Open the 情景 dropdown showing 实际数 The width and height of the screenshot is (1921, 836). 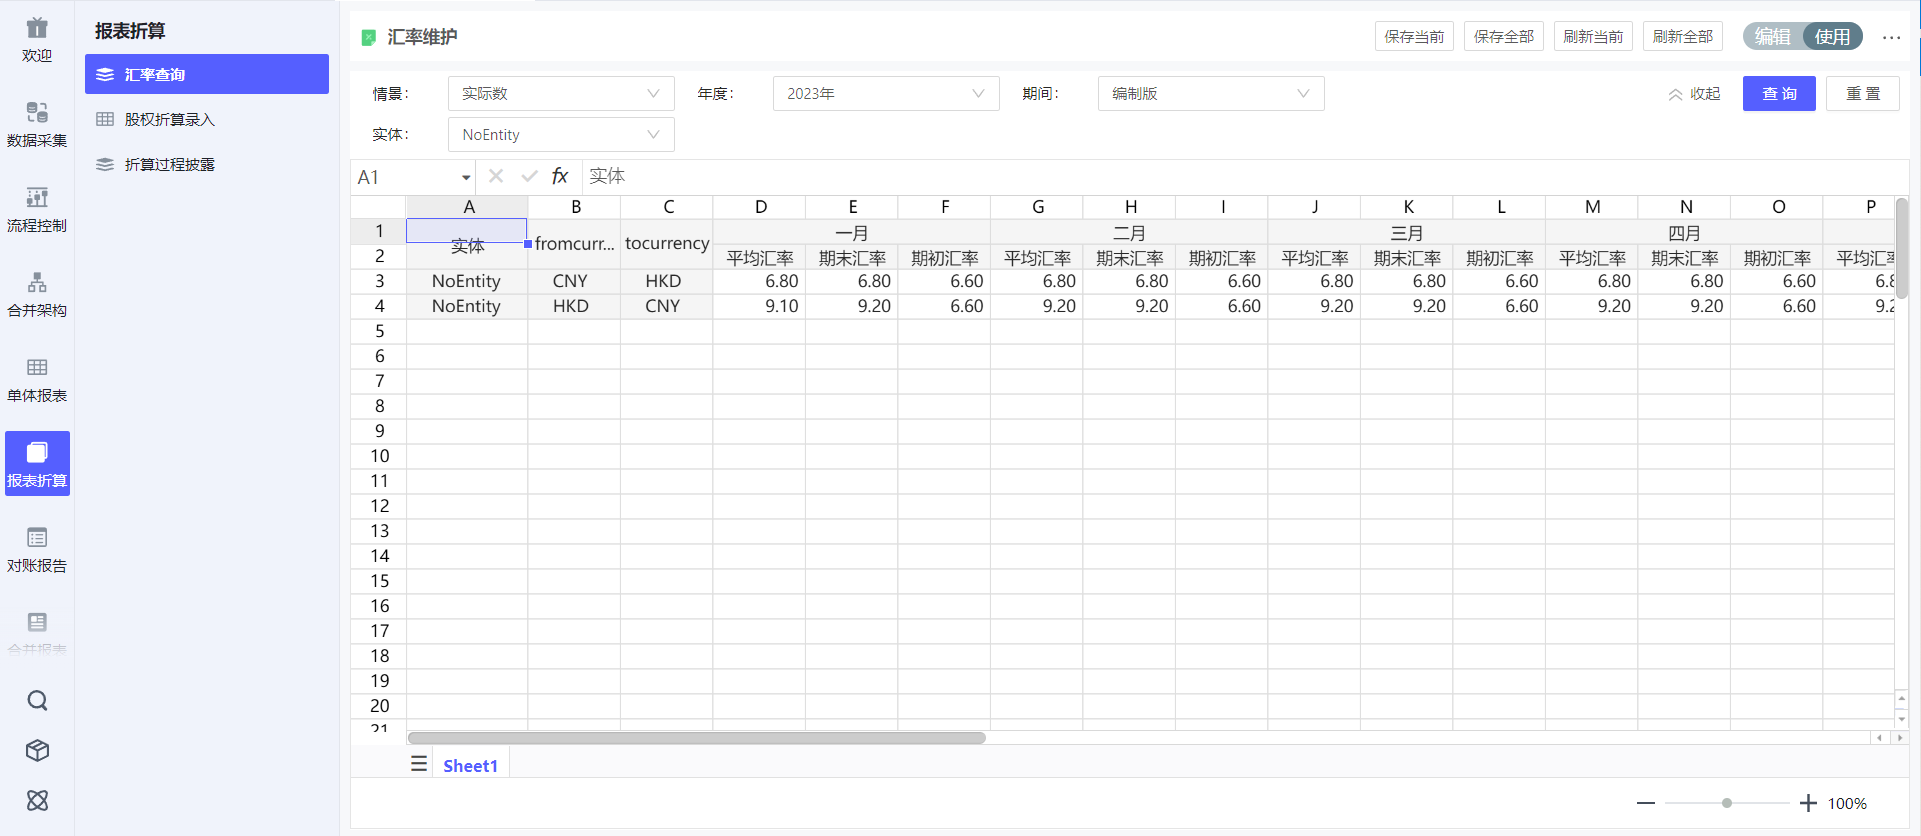point(560,94)
